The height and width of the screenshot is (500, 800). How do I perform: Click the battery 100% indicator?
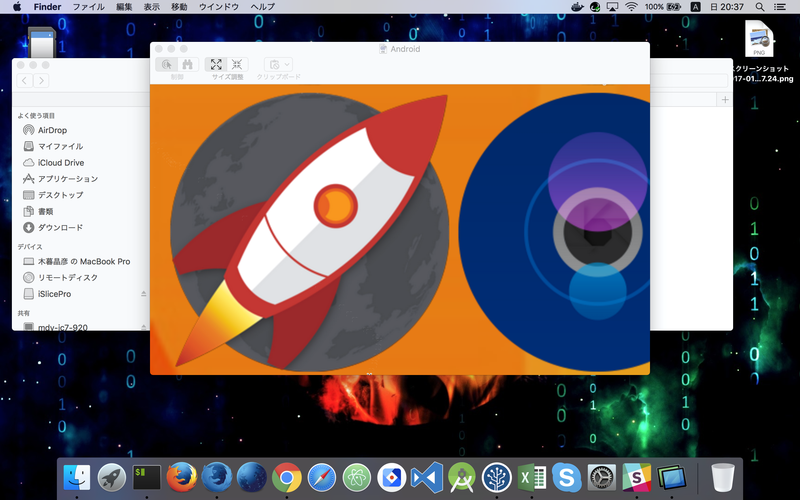pyautogui.click(x=662, y=7)
